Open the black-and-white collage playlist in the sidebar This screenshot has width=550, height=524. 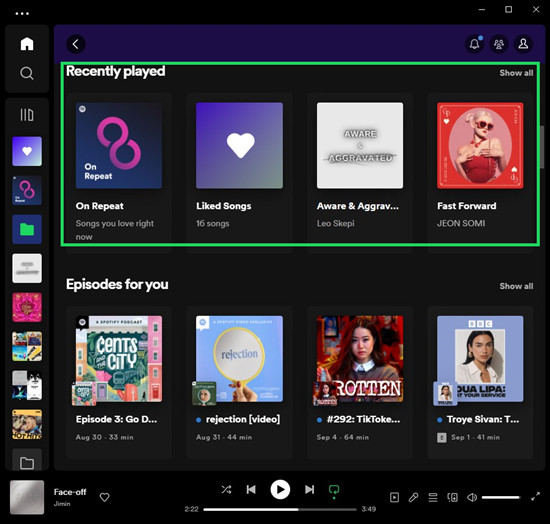27,385
